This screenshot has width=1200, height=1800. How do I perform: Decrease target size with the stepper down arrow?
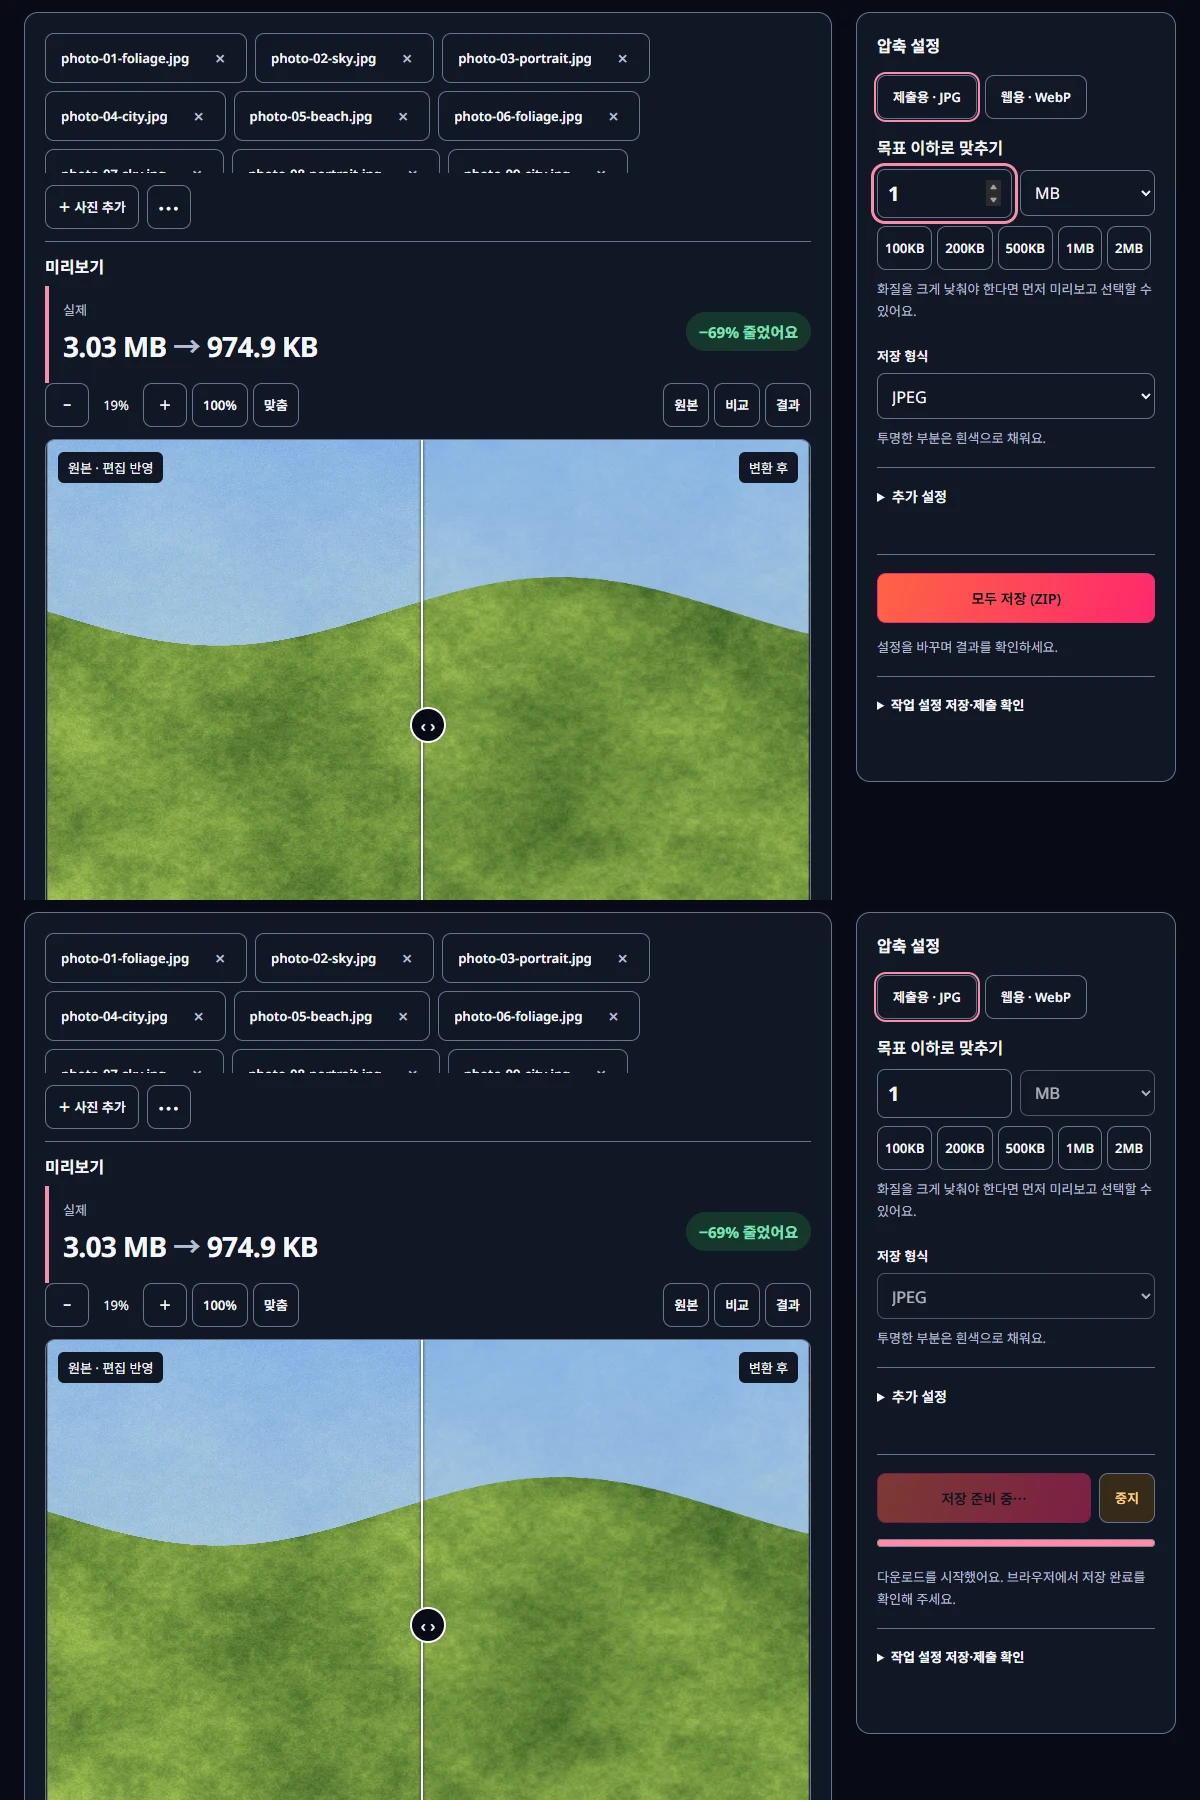coord(993,200)
